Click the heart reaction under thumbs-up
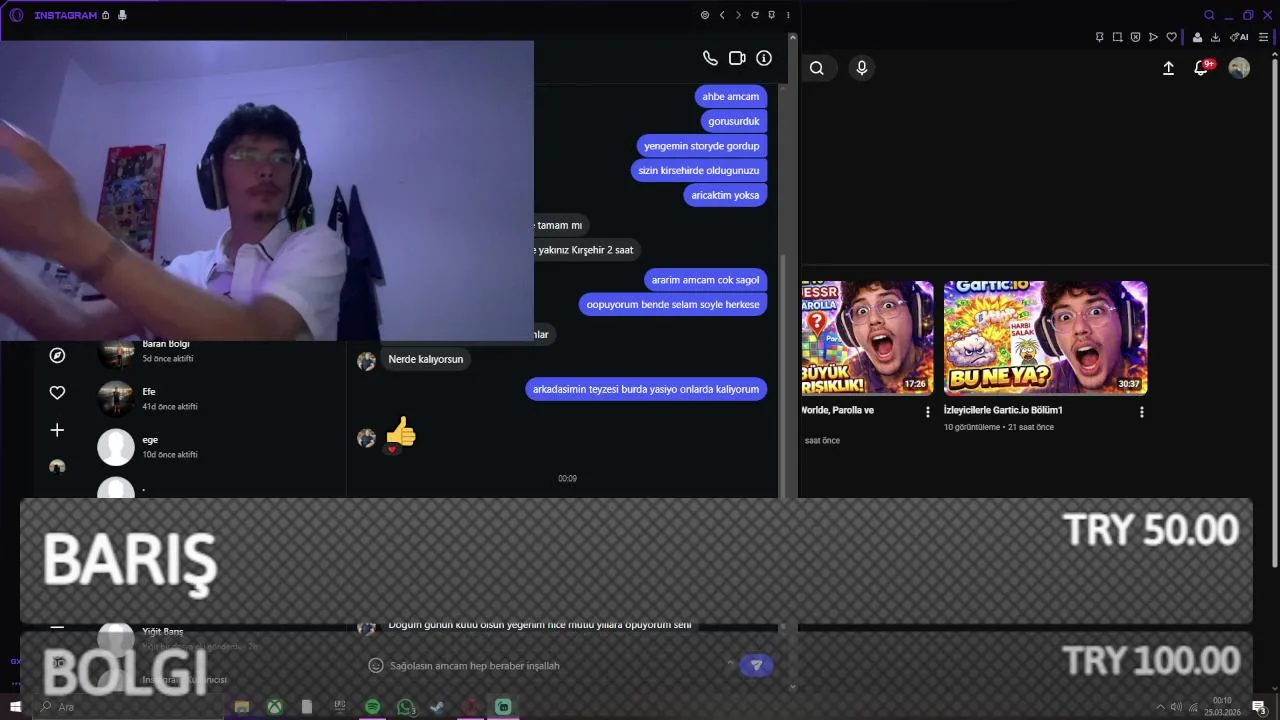This screenshot has height=720, width=1280. point(392,450)
